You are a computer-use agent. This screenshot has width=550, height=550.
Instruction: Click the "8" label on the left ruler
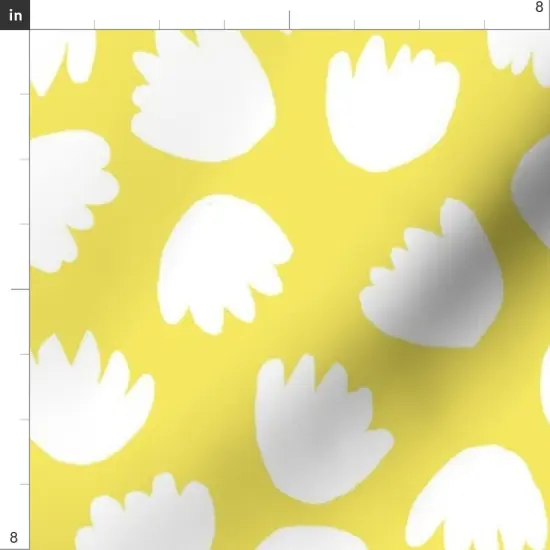coord(13,537)
